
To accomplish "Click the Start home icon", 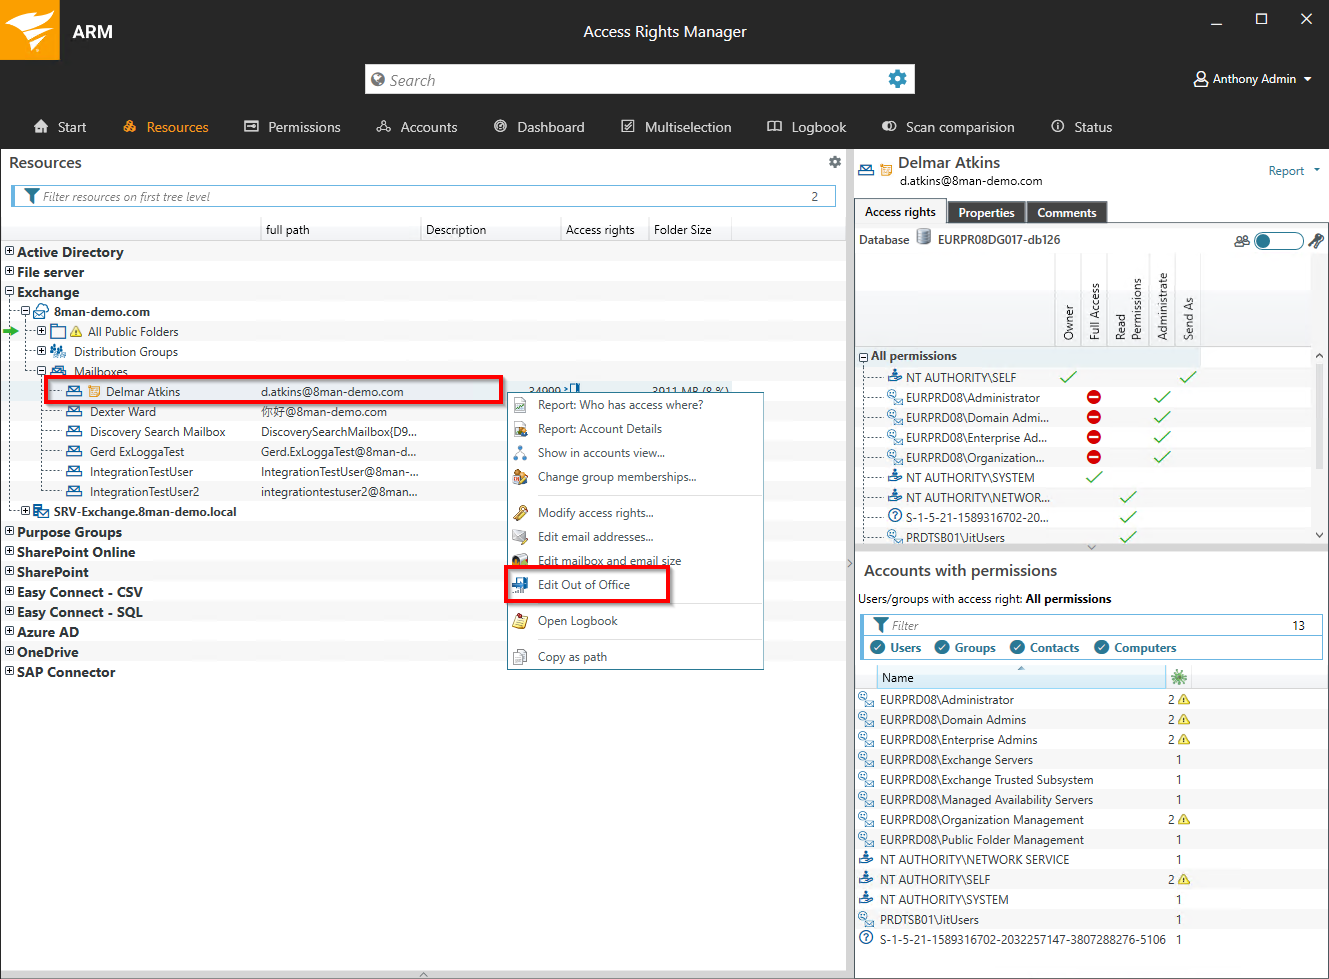I will (41, 127).
